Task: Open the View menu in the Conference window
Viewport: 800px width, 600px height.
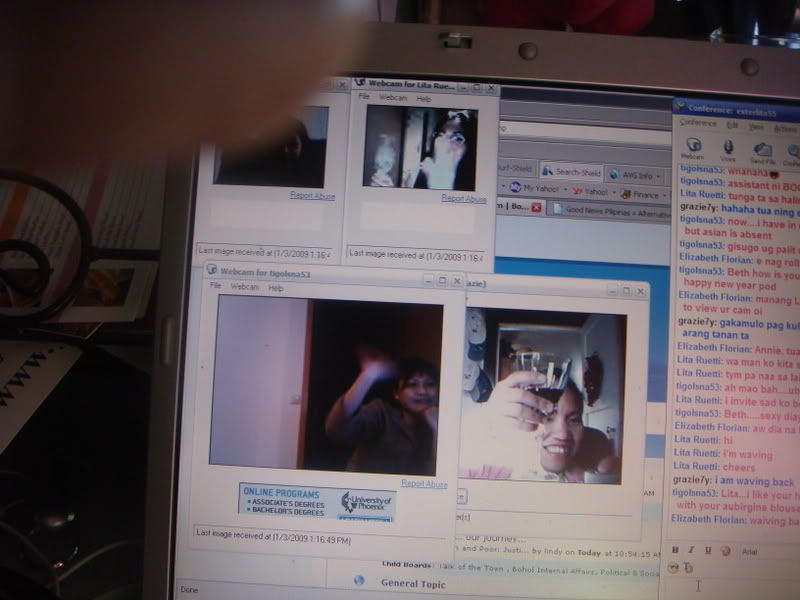Action: point(757,127)
